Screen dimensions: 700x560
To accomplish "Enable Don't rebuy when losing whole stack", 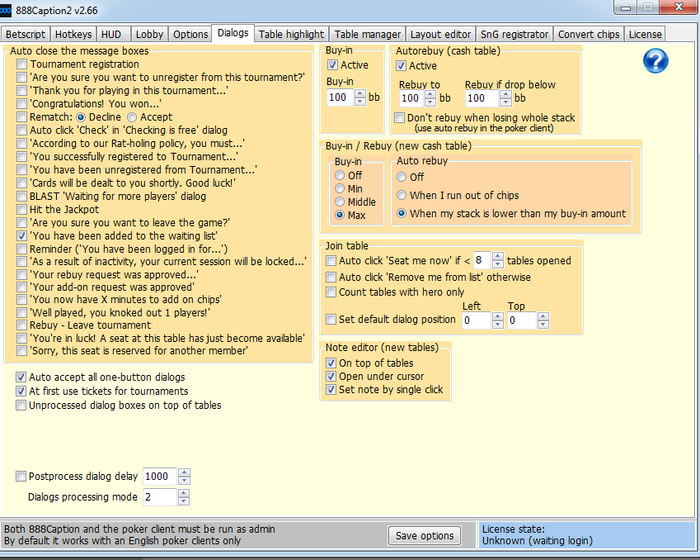I will (400, 118).
